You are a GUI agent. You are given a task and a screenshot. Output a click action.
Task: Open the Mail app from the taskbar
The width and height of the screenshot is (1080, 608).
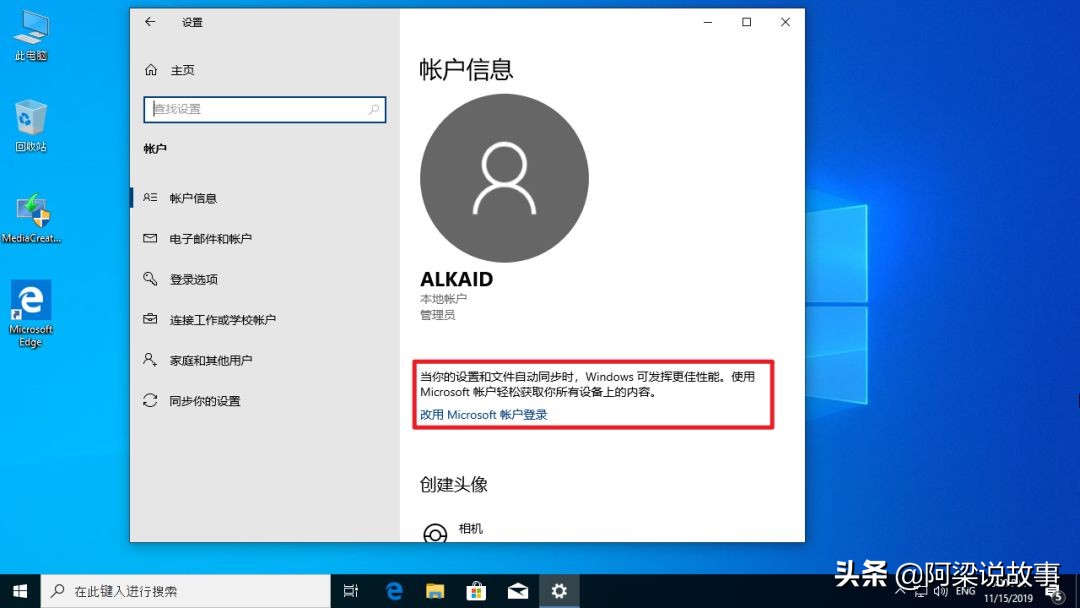pyautogui.click(x=517, y=591)
